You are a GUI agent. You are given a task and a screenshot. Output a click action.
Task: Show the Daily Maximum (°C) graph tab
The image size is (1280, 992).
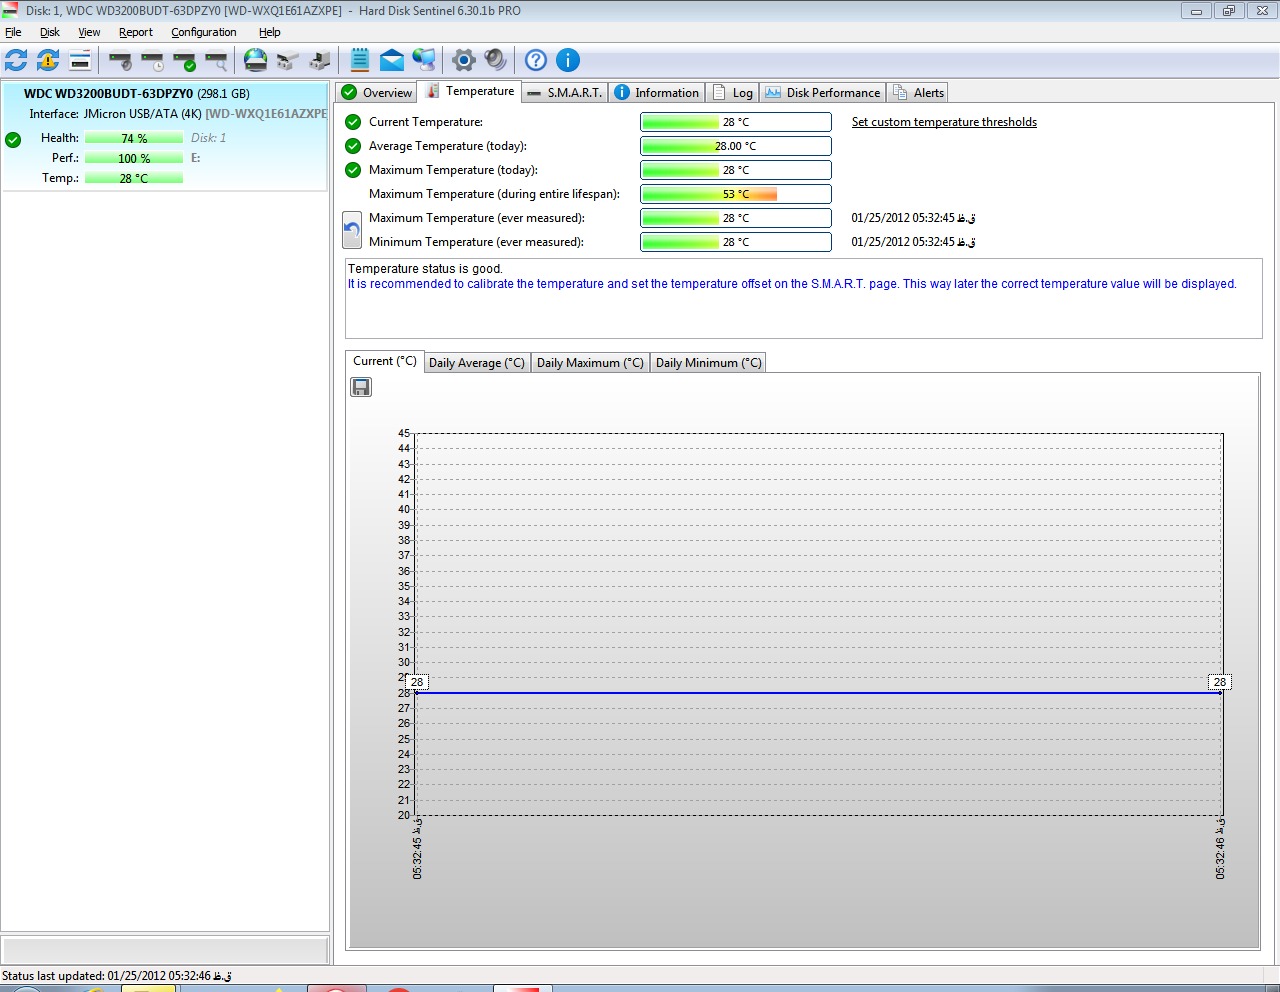point(590,363)
